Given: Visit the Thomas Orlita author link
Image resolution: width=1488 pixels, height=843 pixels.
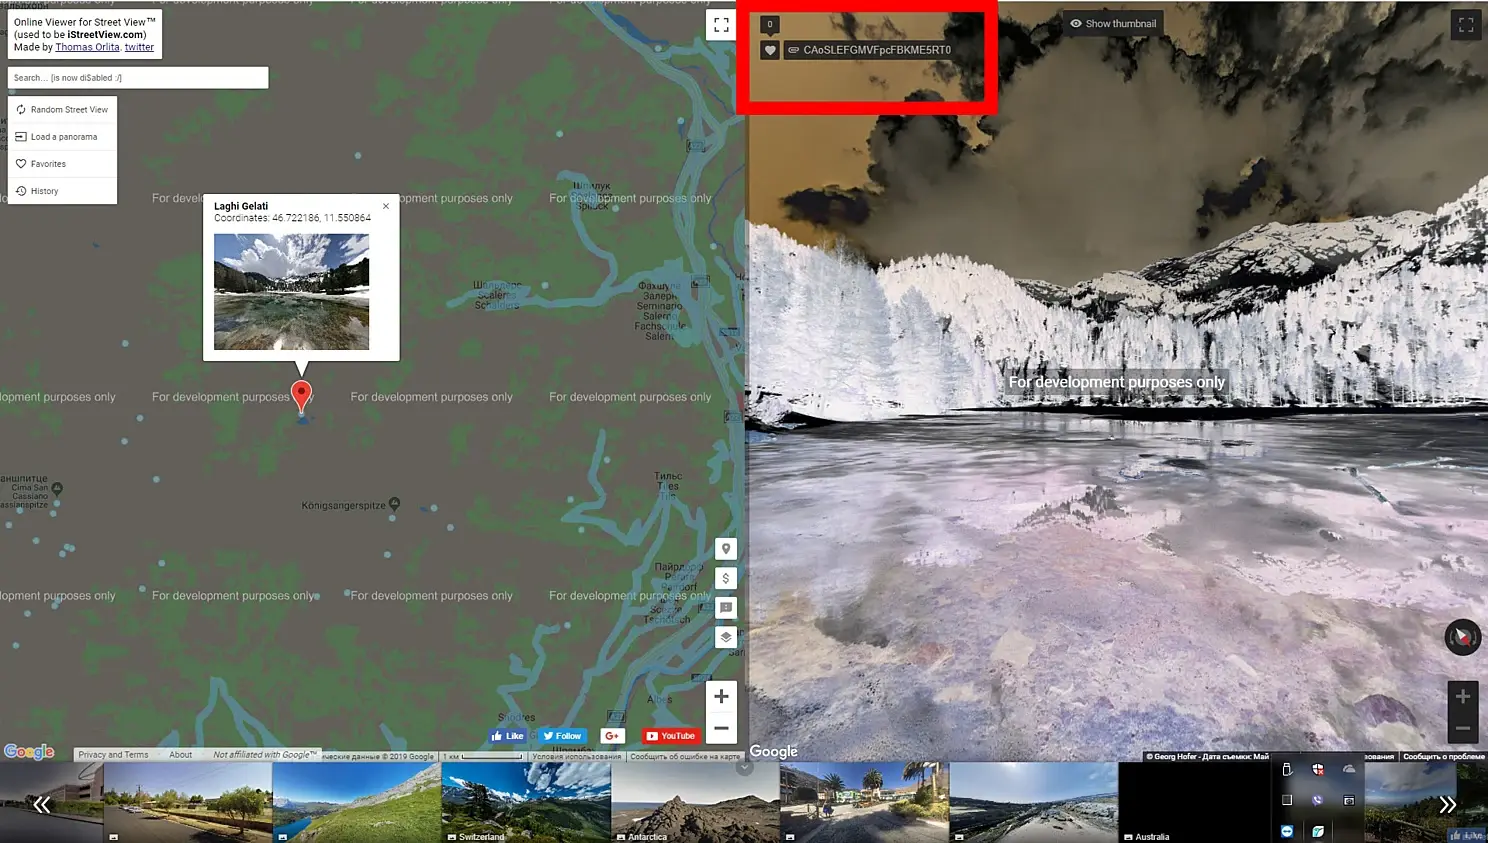Looking at the screenshot, I should pyautogui.click(x=87, y=47).
